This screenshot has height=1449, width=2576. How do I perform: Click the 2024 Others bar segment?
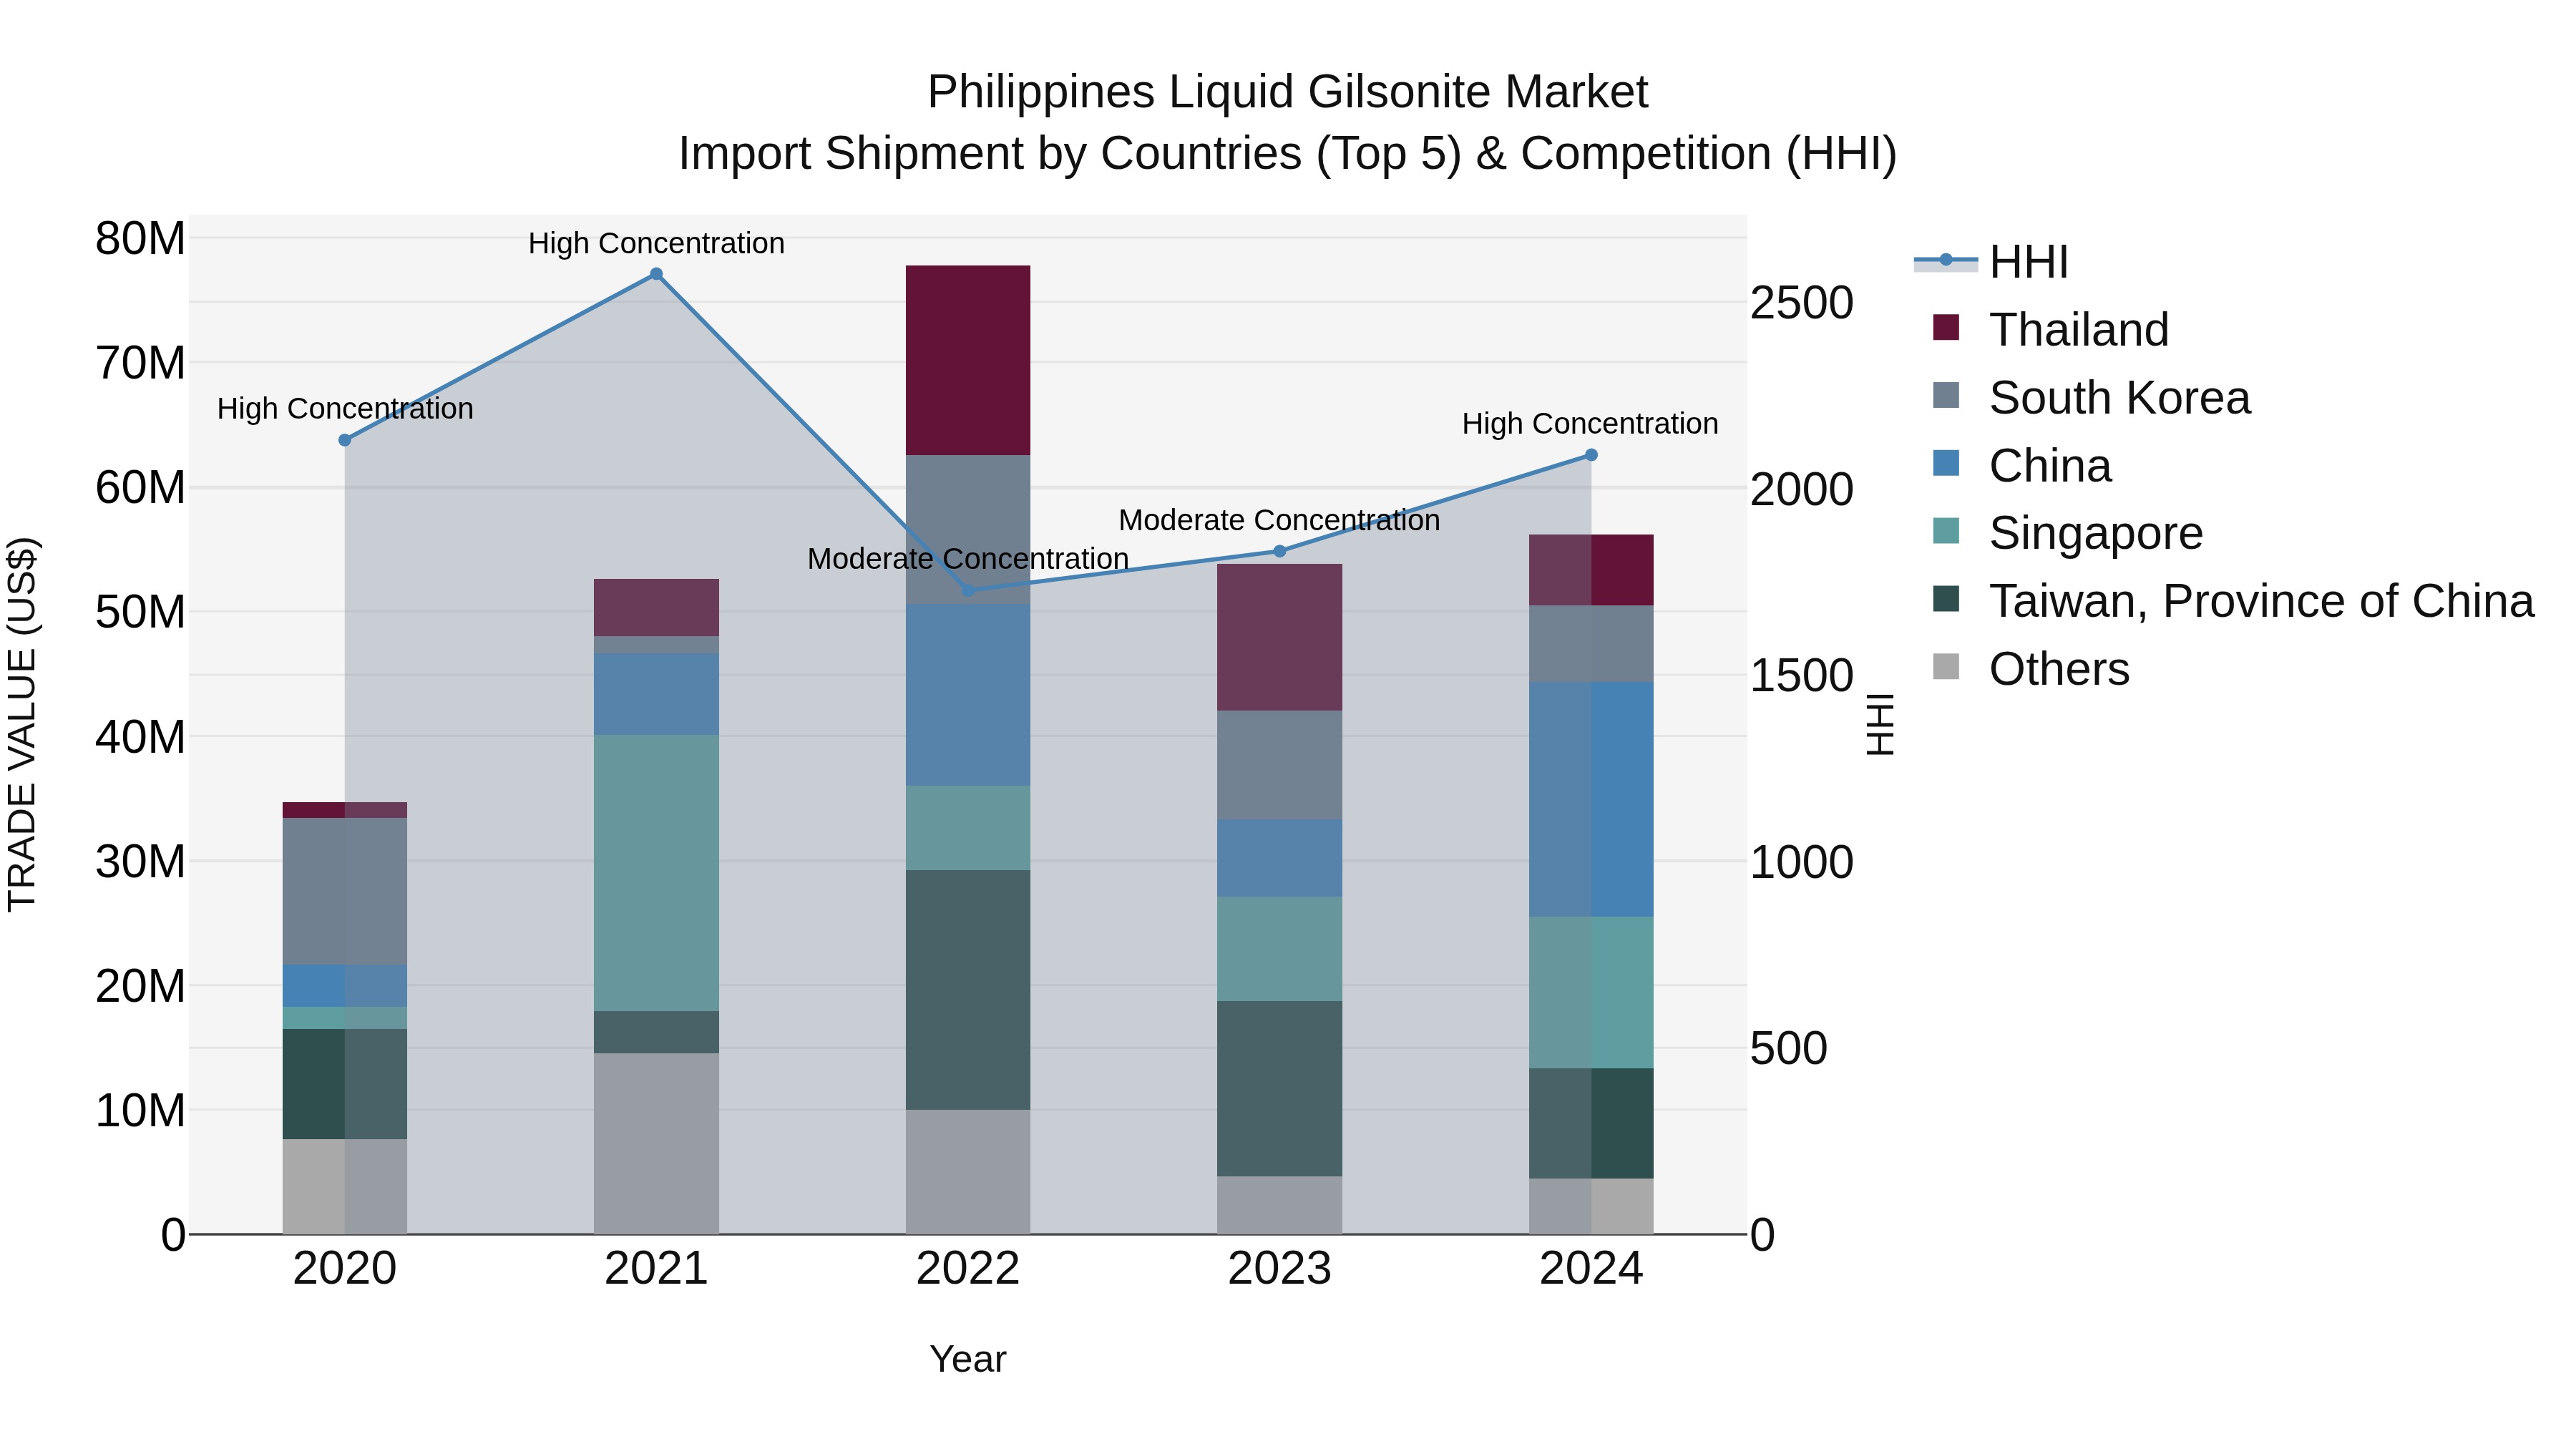click(x=1591, y=1207)
